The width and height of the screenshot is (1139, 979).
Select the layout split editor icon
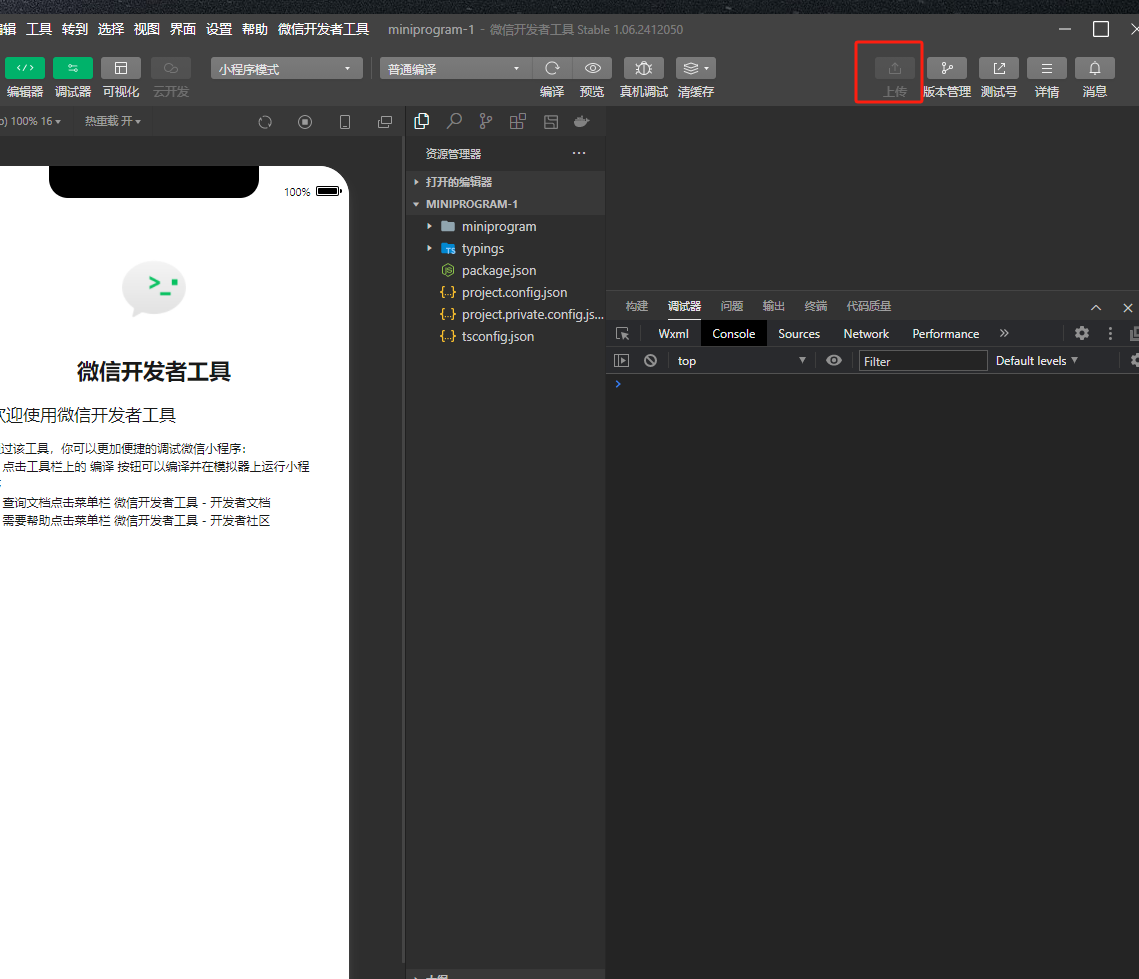[x=551, y=121]
